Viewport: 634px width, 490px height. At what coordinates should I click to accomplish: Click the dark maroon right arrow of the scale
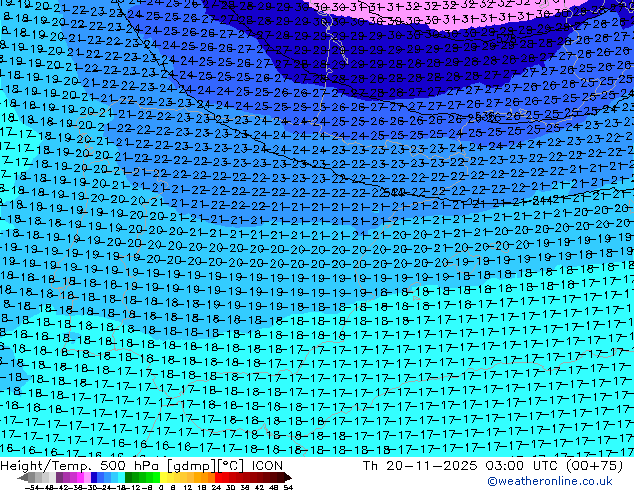click(x=288, y=477)
